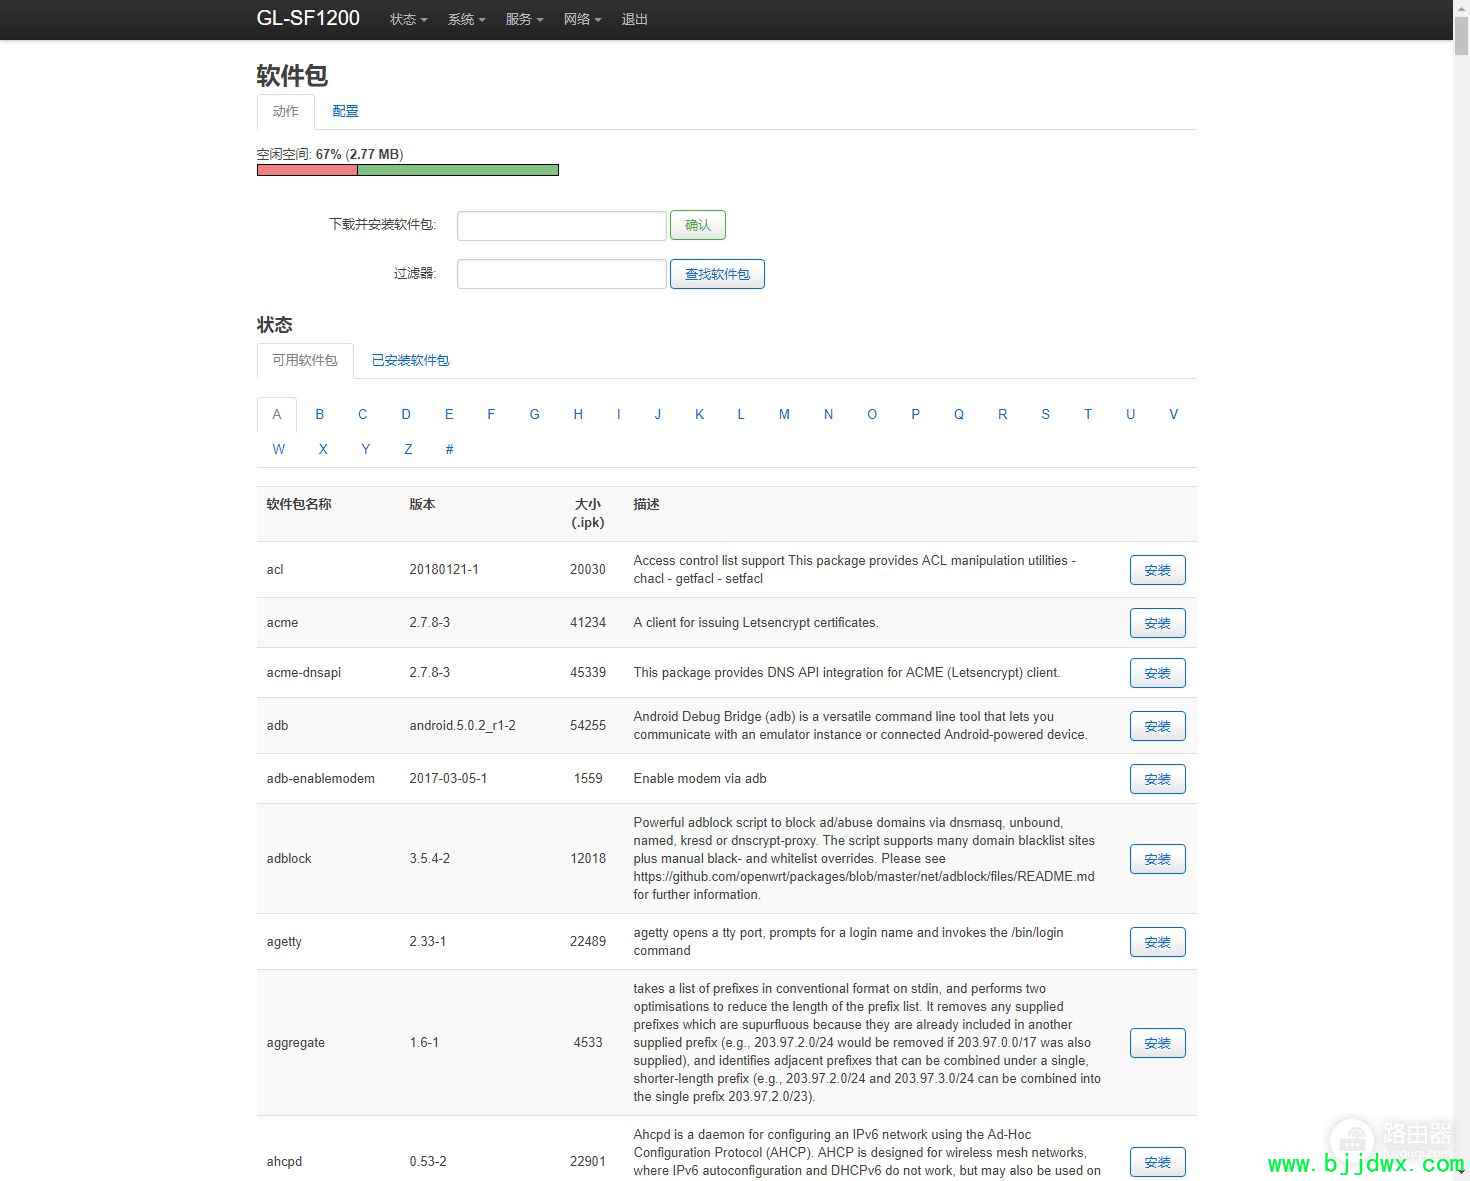Click the adb-enablemodem package name
The height and width of the screenshot is (1181, 1470).
coord(321,779)
